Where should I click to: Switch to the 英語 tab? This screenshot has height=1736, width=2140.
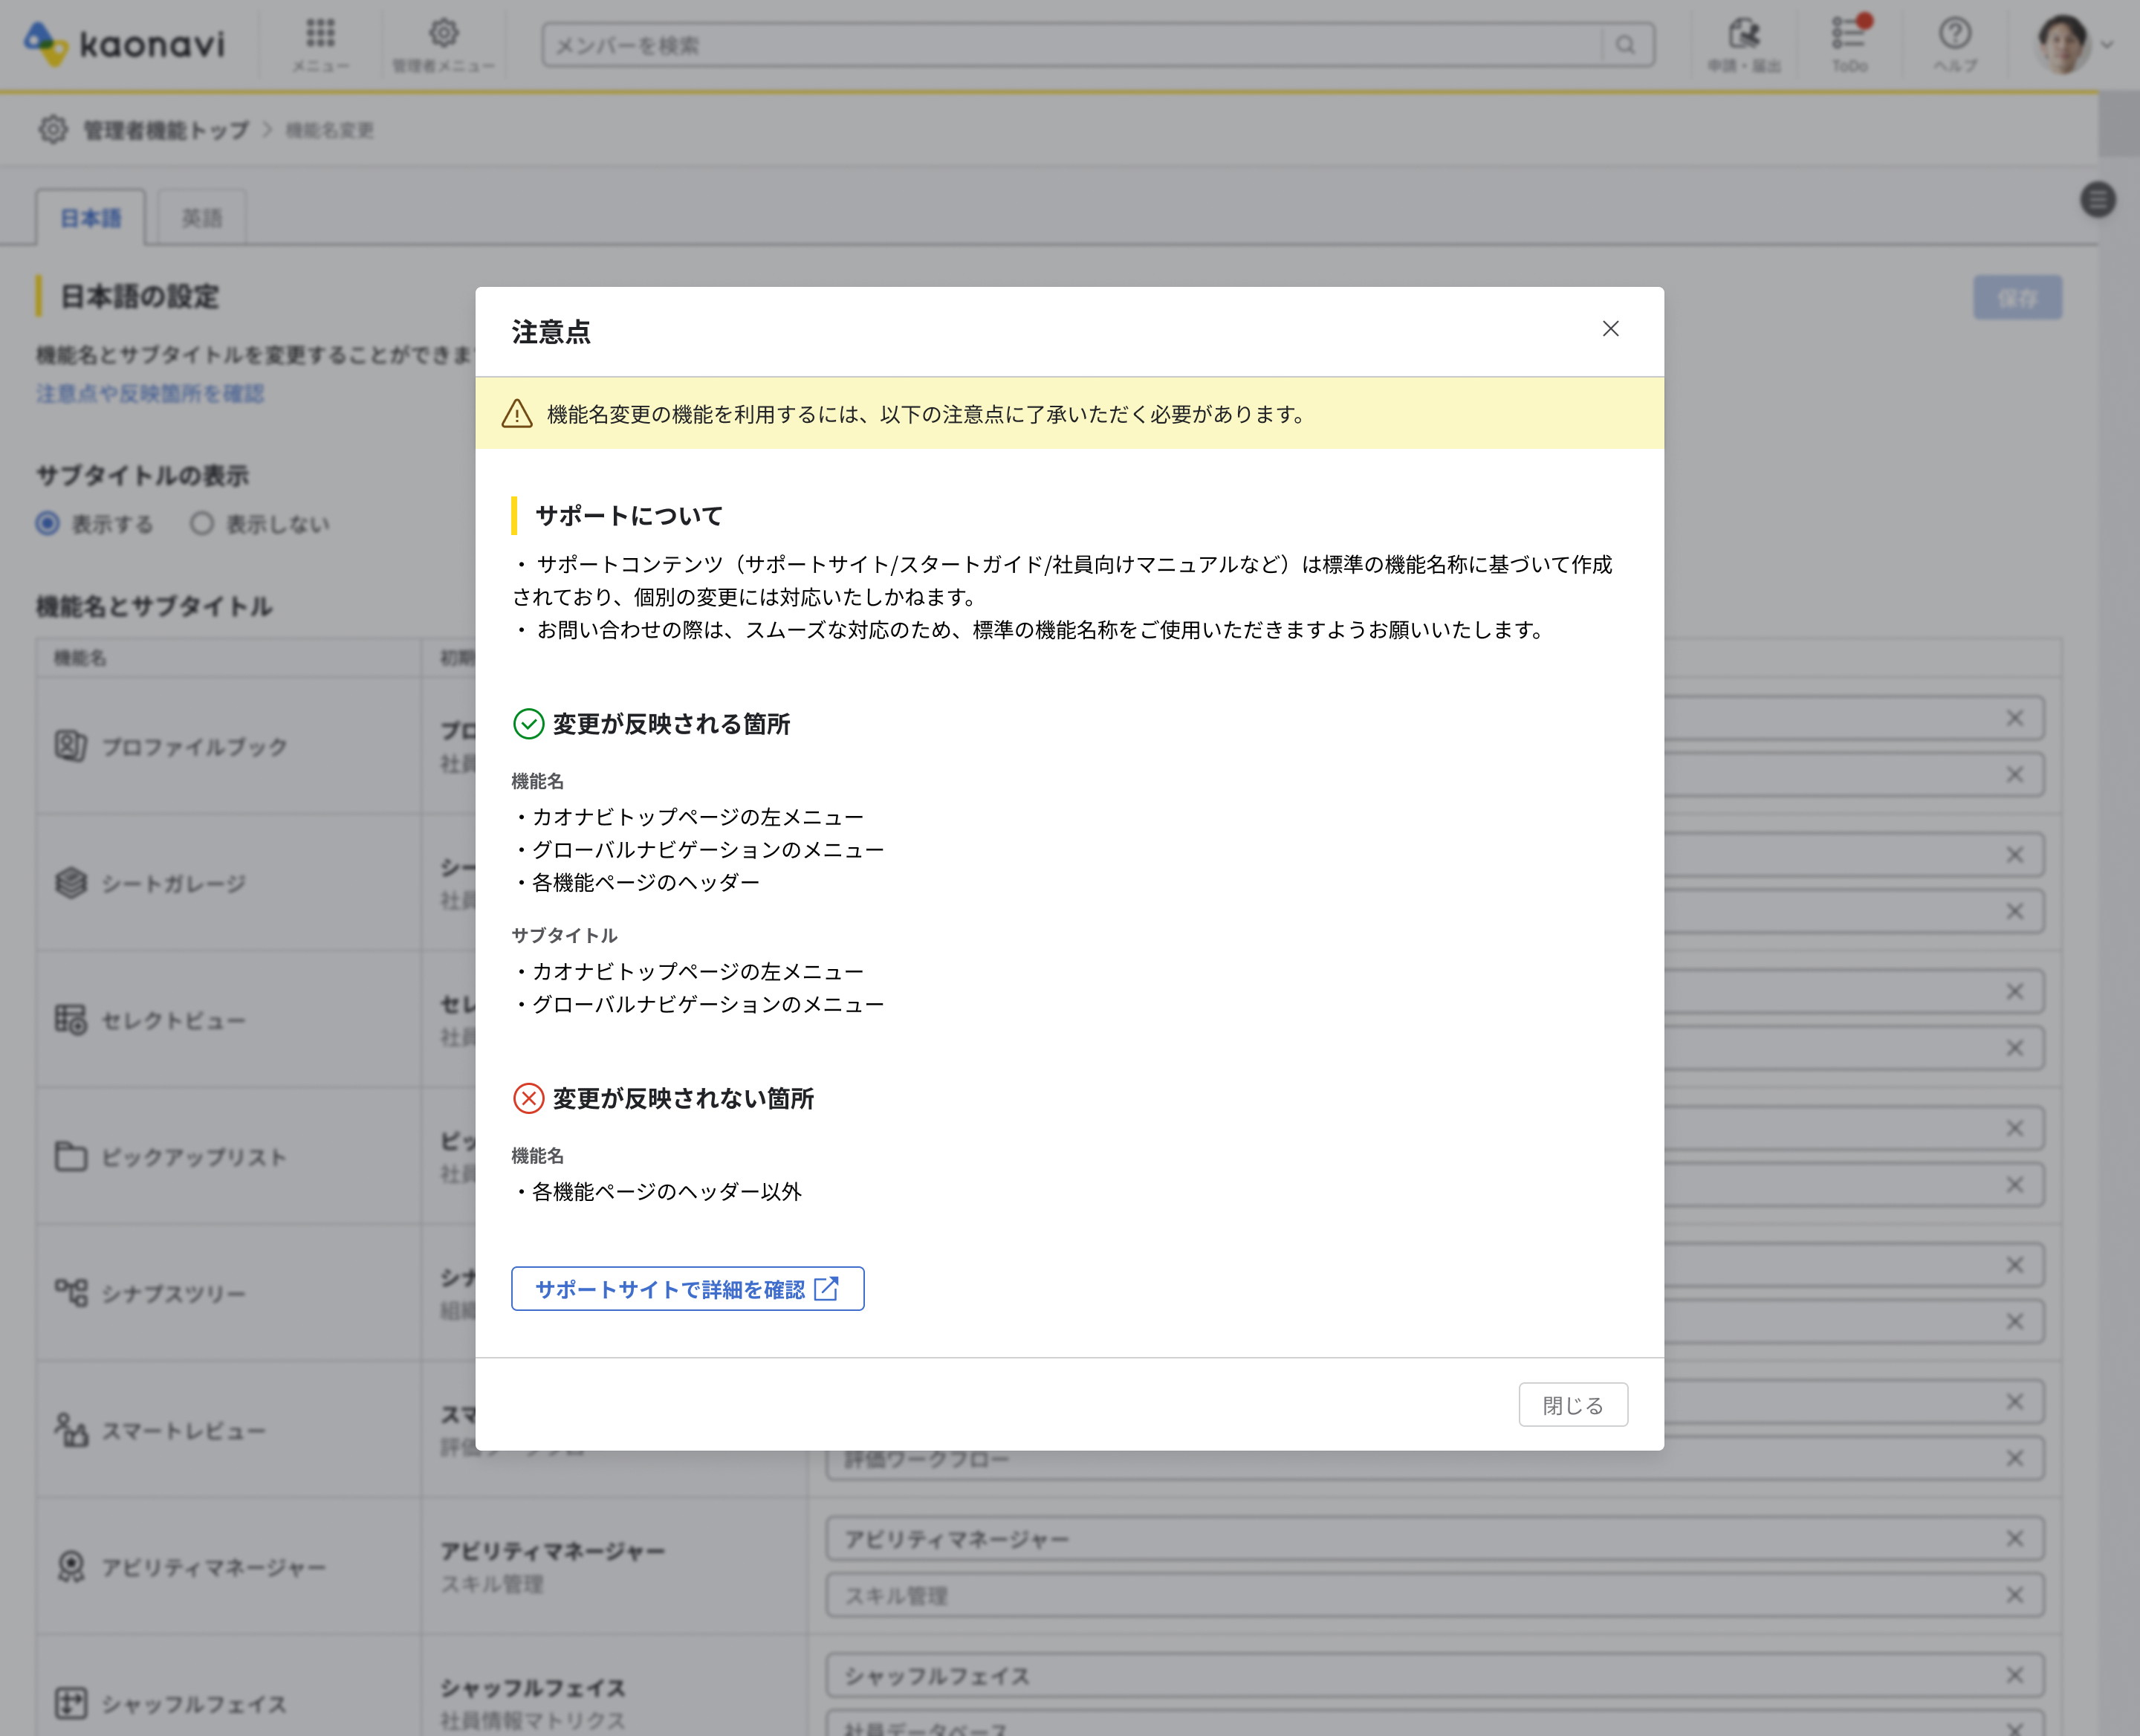[201, 218]
